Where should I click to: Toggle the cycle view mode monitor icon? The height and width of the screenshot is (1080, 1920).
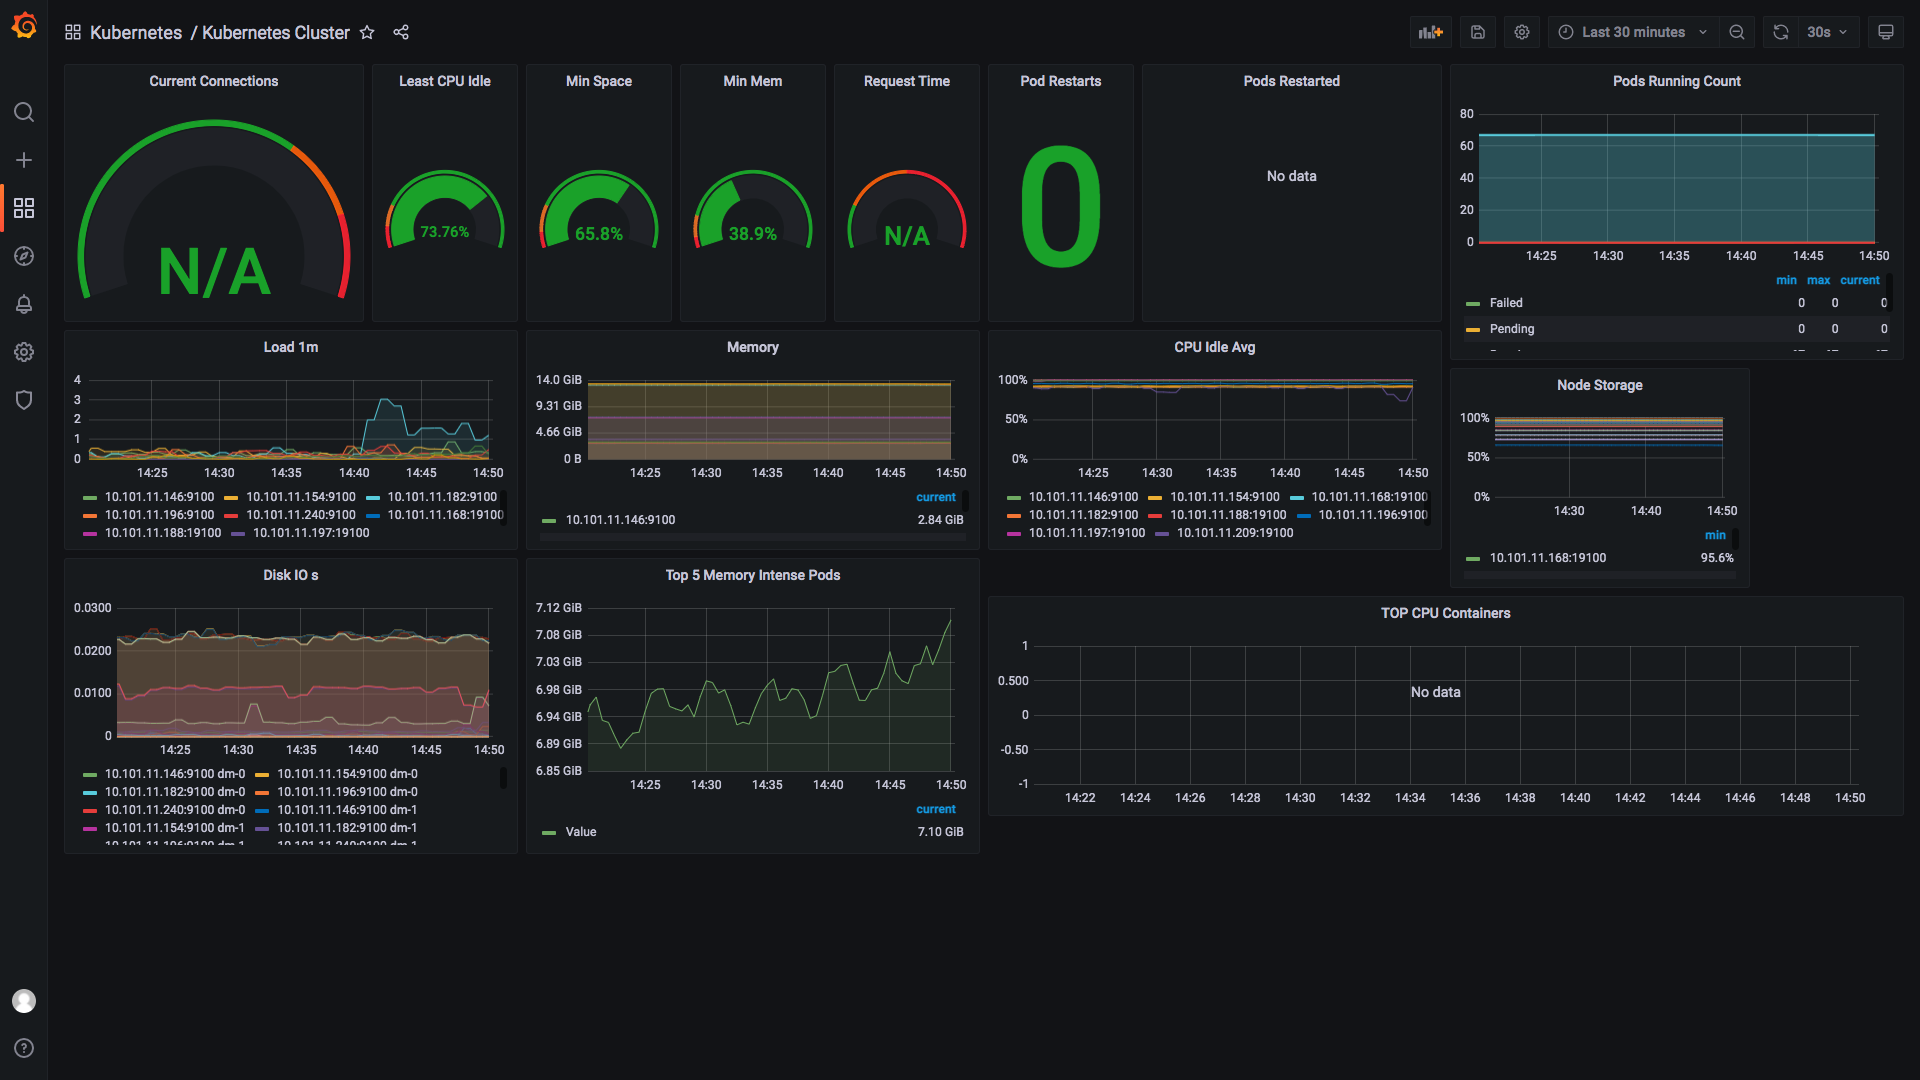[x=1886, y=32]
